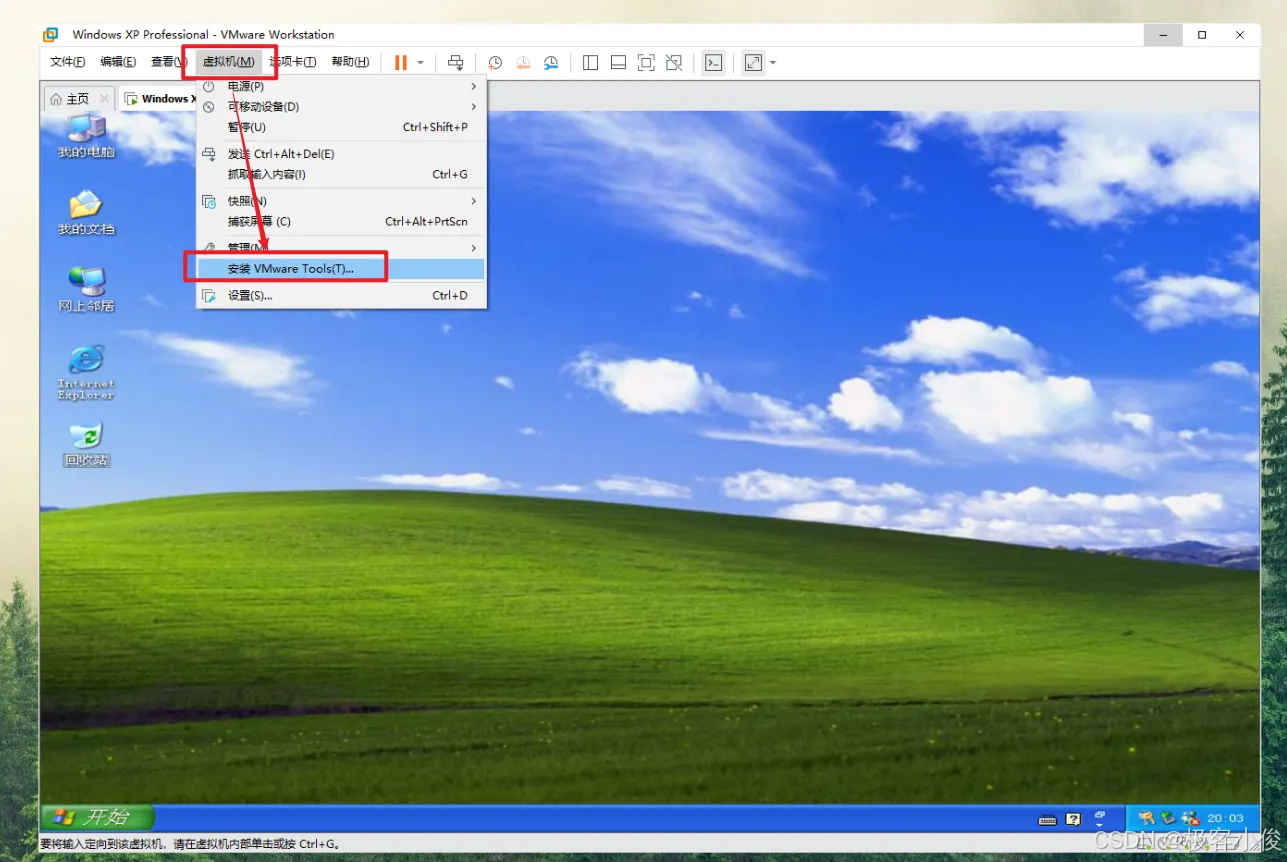Revert to snapshot using the orange clock icon
This screenshot has height=862, width=1287.
click(x=523, y=63)
